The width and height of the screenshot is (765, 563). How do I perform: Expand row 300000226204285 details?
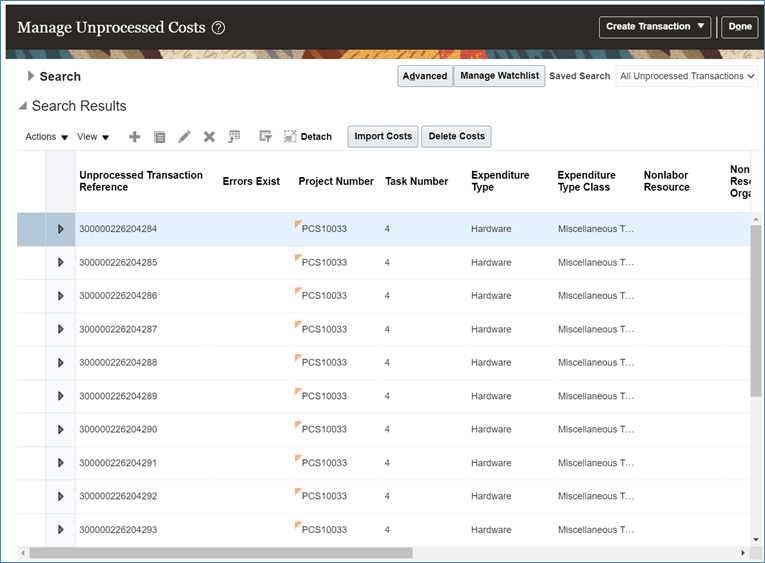[x=60, y=262]
